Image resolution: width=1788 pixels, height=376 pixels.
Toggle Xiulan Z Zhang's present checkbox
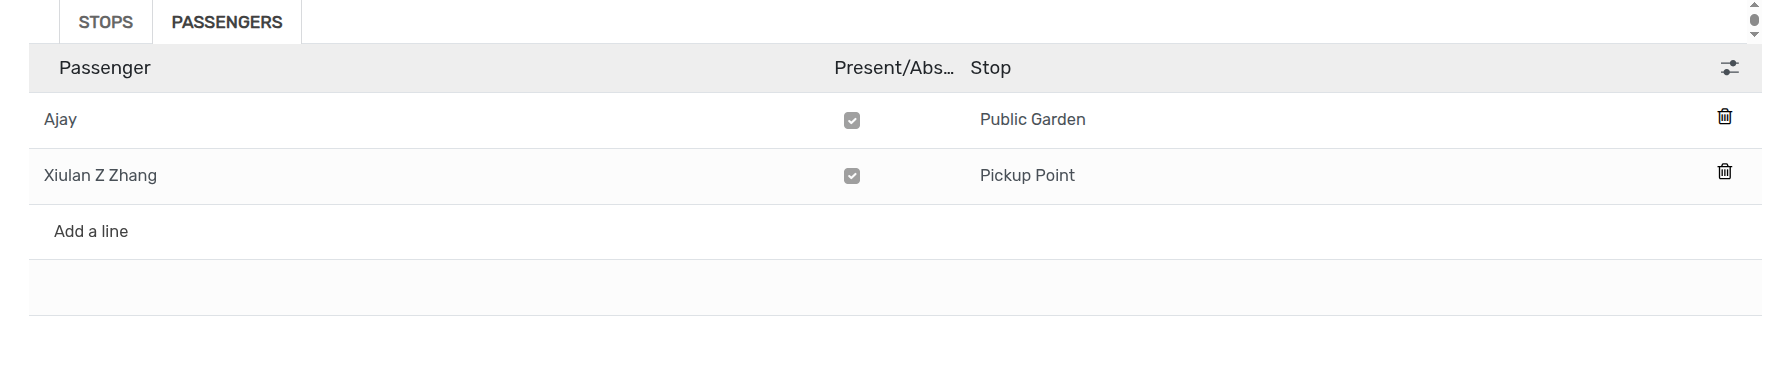(x=852, y=176)
